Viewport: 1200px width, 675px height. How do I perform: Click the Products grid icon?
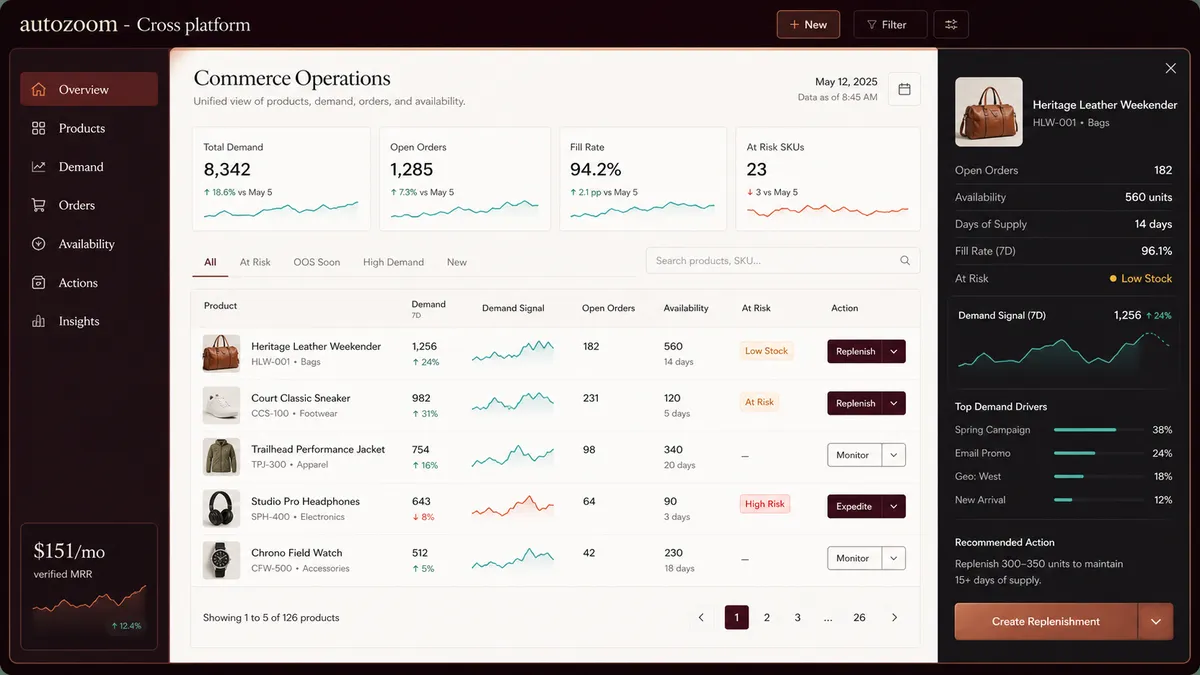click(x=39, y=128)
